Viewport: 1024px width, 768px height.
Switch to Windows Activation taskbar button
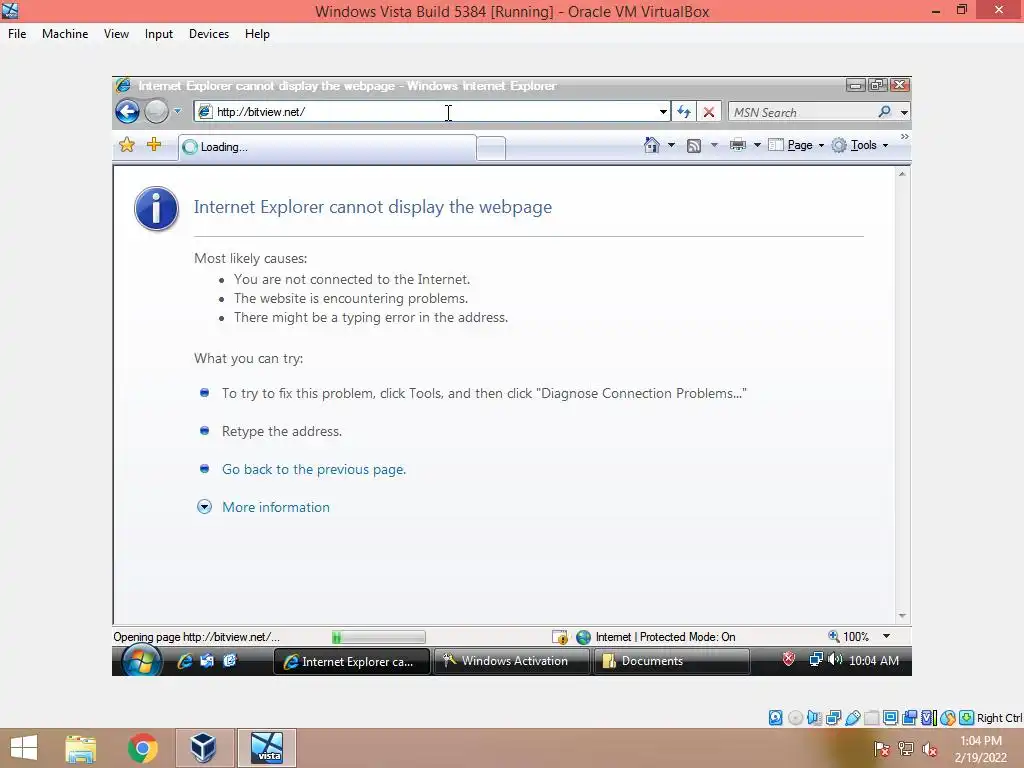pyautogui.click(x=511, y=661)
